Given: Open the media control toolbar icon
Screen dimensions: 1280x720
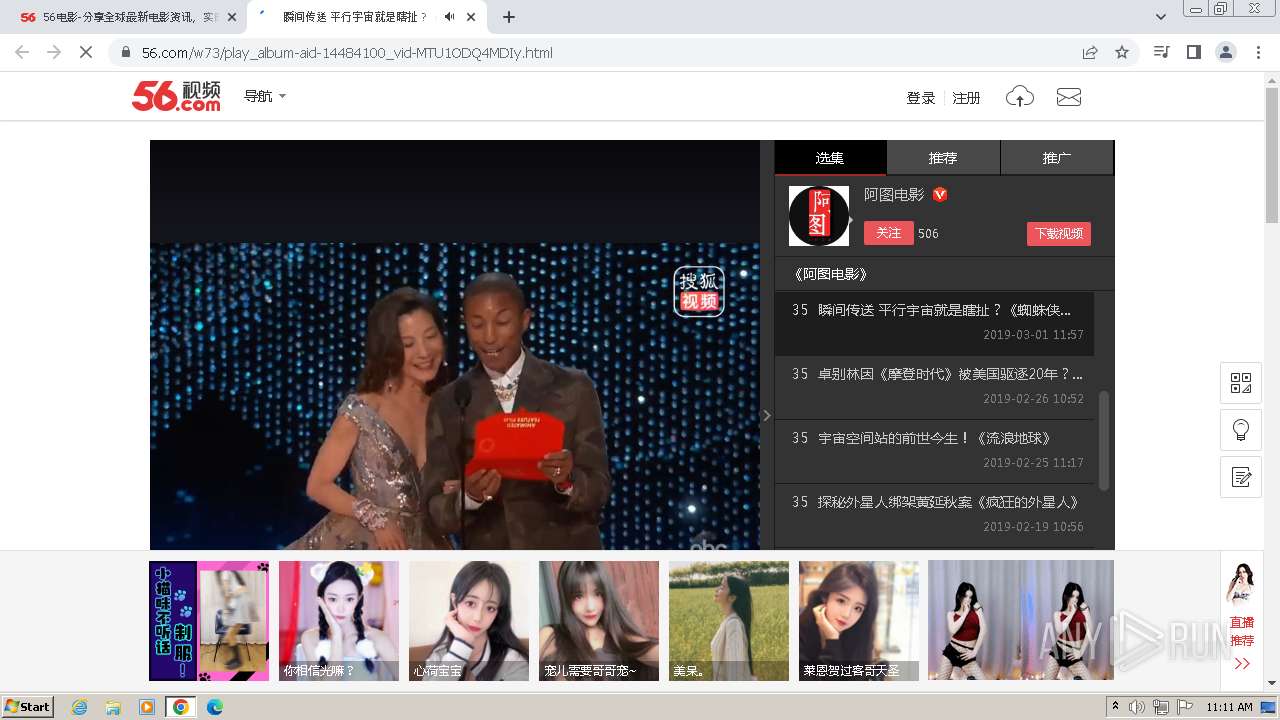Looking at the screenshot, I should [x=1161, y=52].
